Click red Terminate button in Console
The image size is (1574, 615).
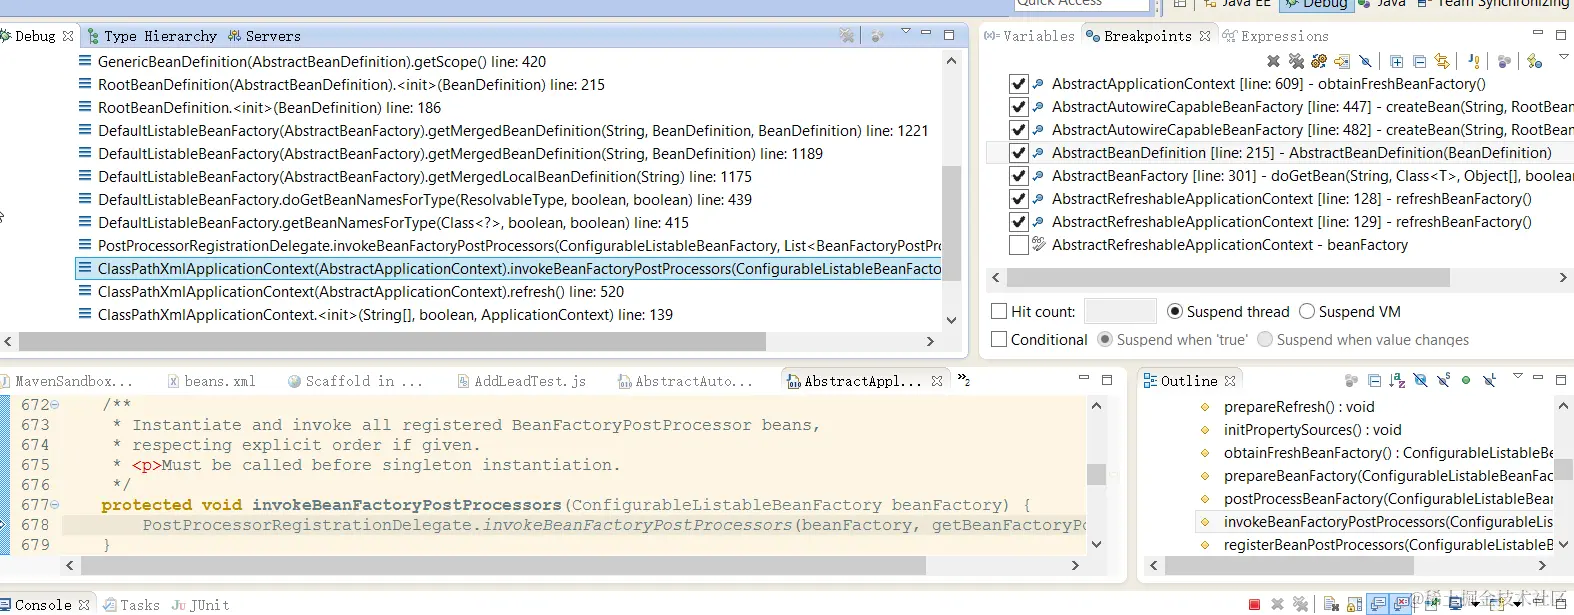(1254, 605)
